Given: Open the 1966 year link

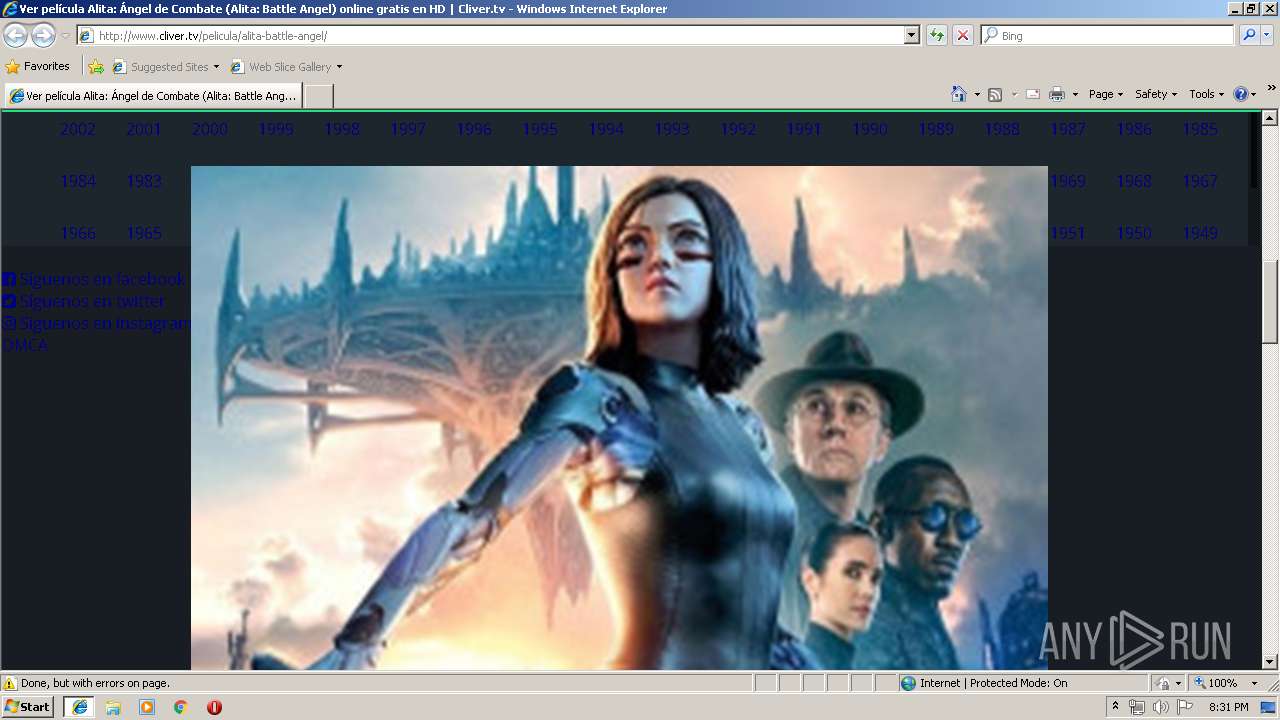Looking at the screenshot, I should point(78,233).
